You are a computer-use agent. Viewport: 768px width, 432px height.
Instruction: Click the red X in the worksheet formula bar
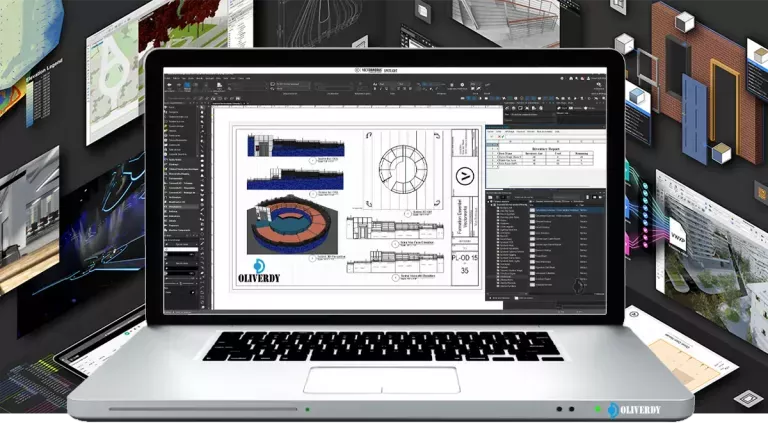(499, 136)
